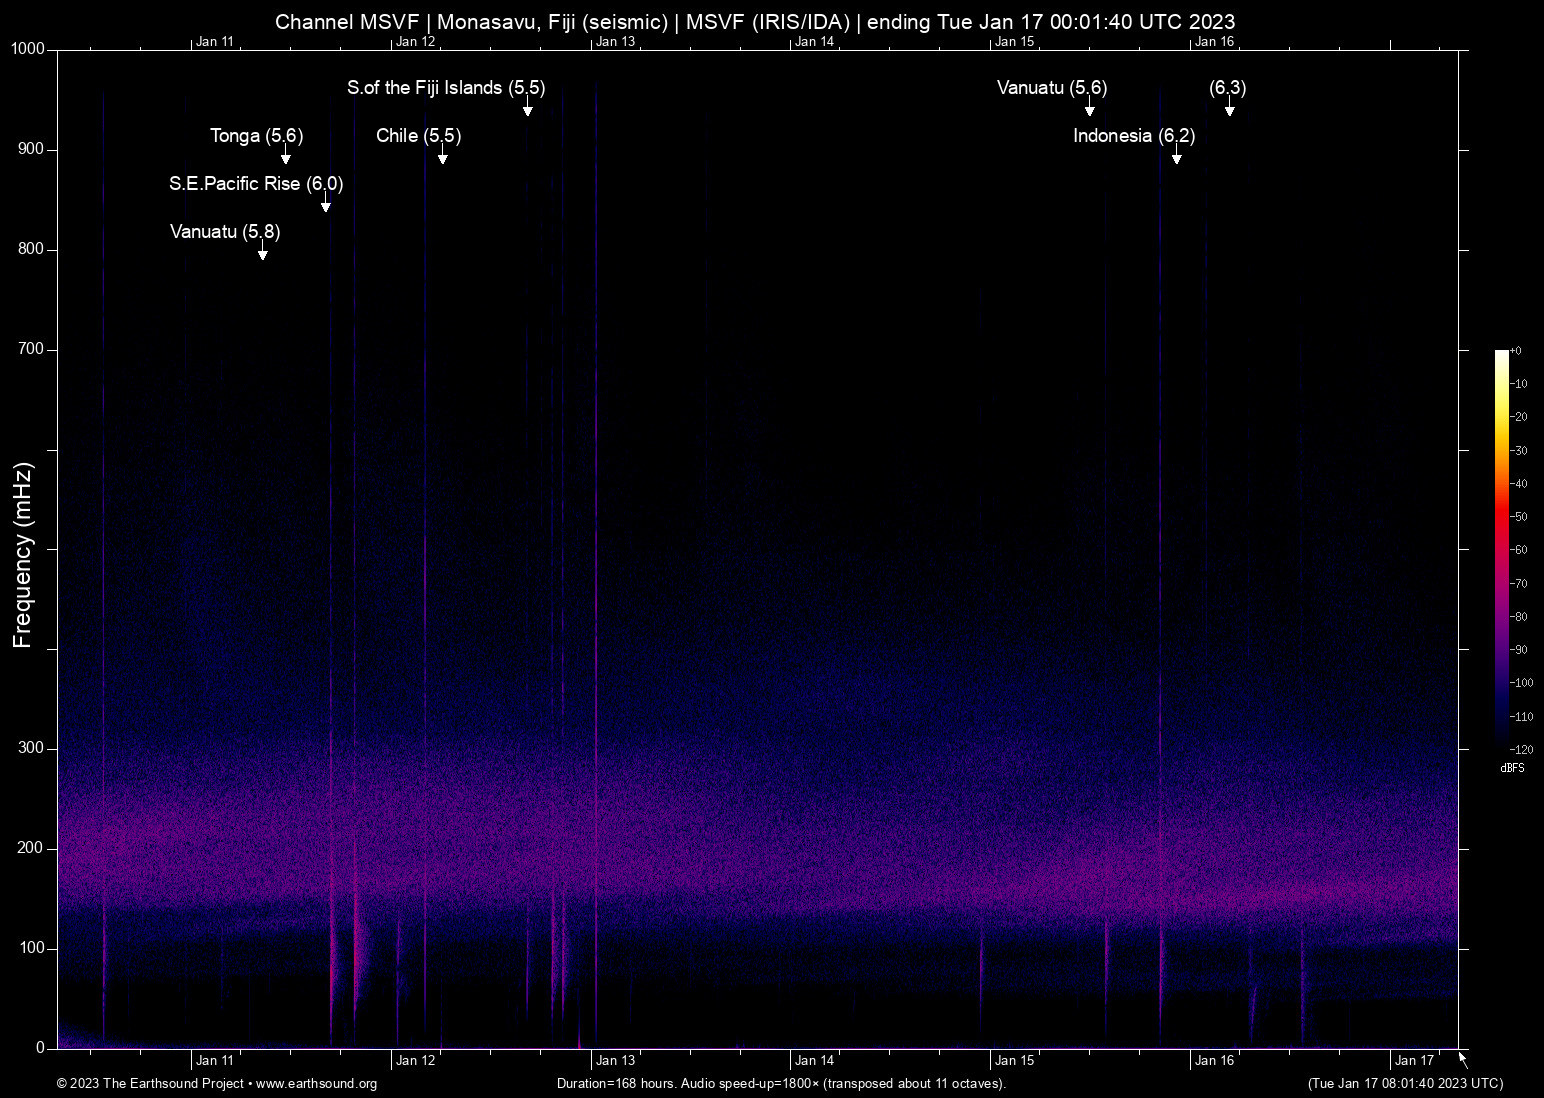Click the Duration=168 hours caption

tap(781, 1084)
